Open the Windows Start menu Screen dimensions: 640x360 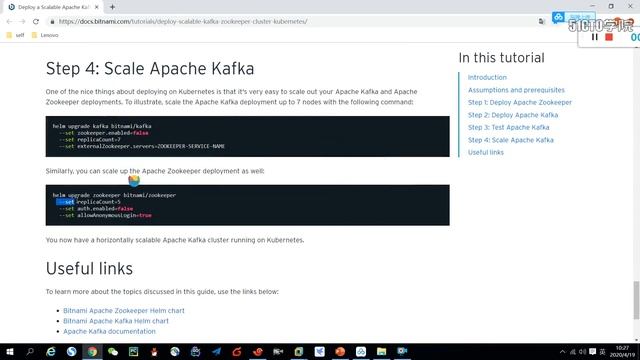[10, 351]
